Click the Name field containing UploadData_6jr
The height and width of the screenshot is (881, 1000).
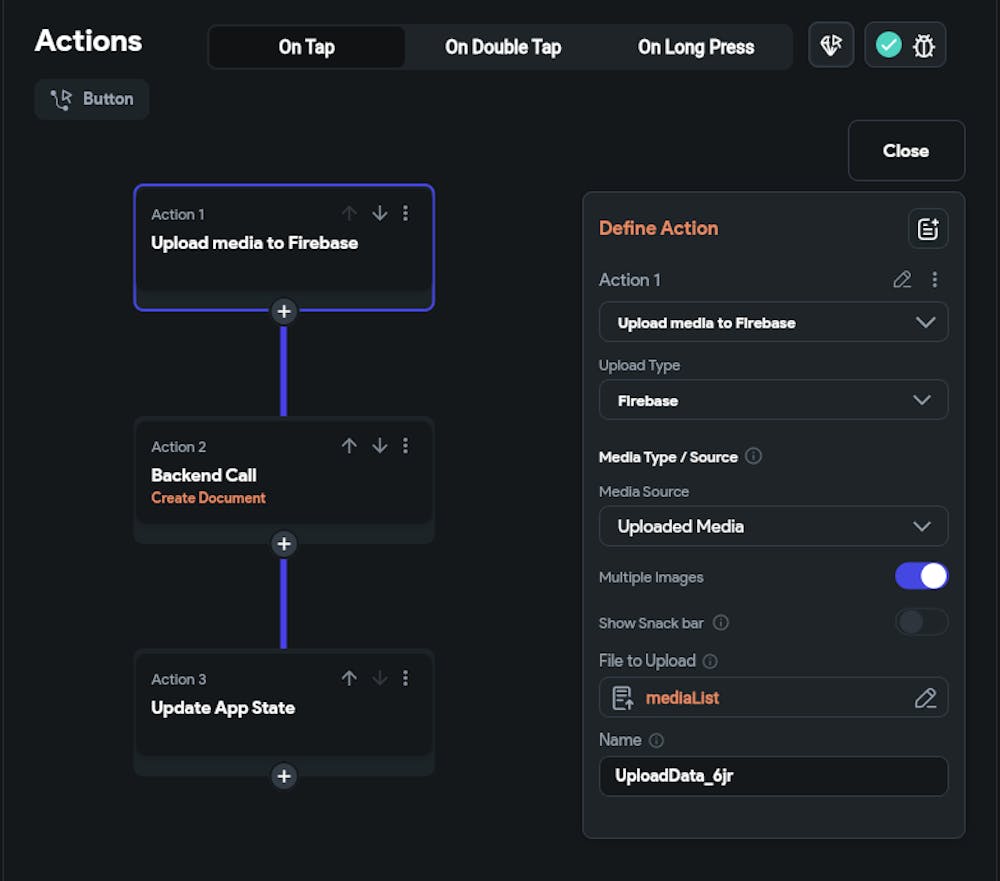(x=773, y=776)
